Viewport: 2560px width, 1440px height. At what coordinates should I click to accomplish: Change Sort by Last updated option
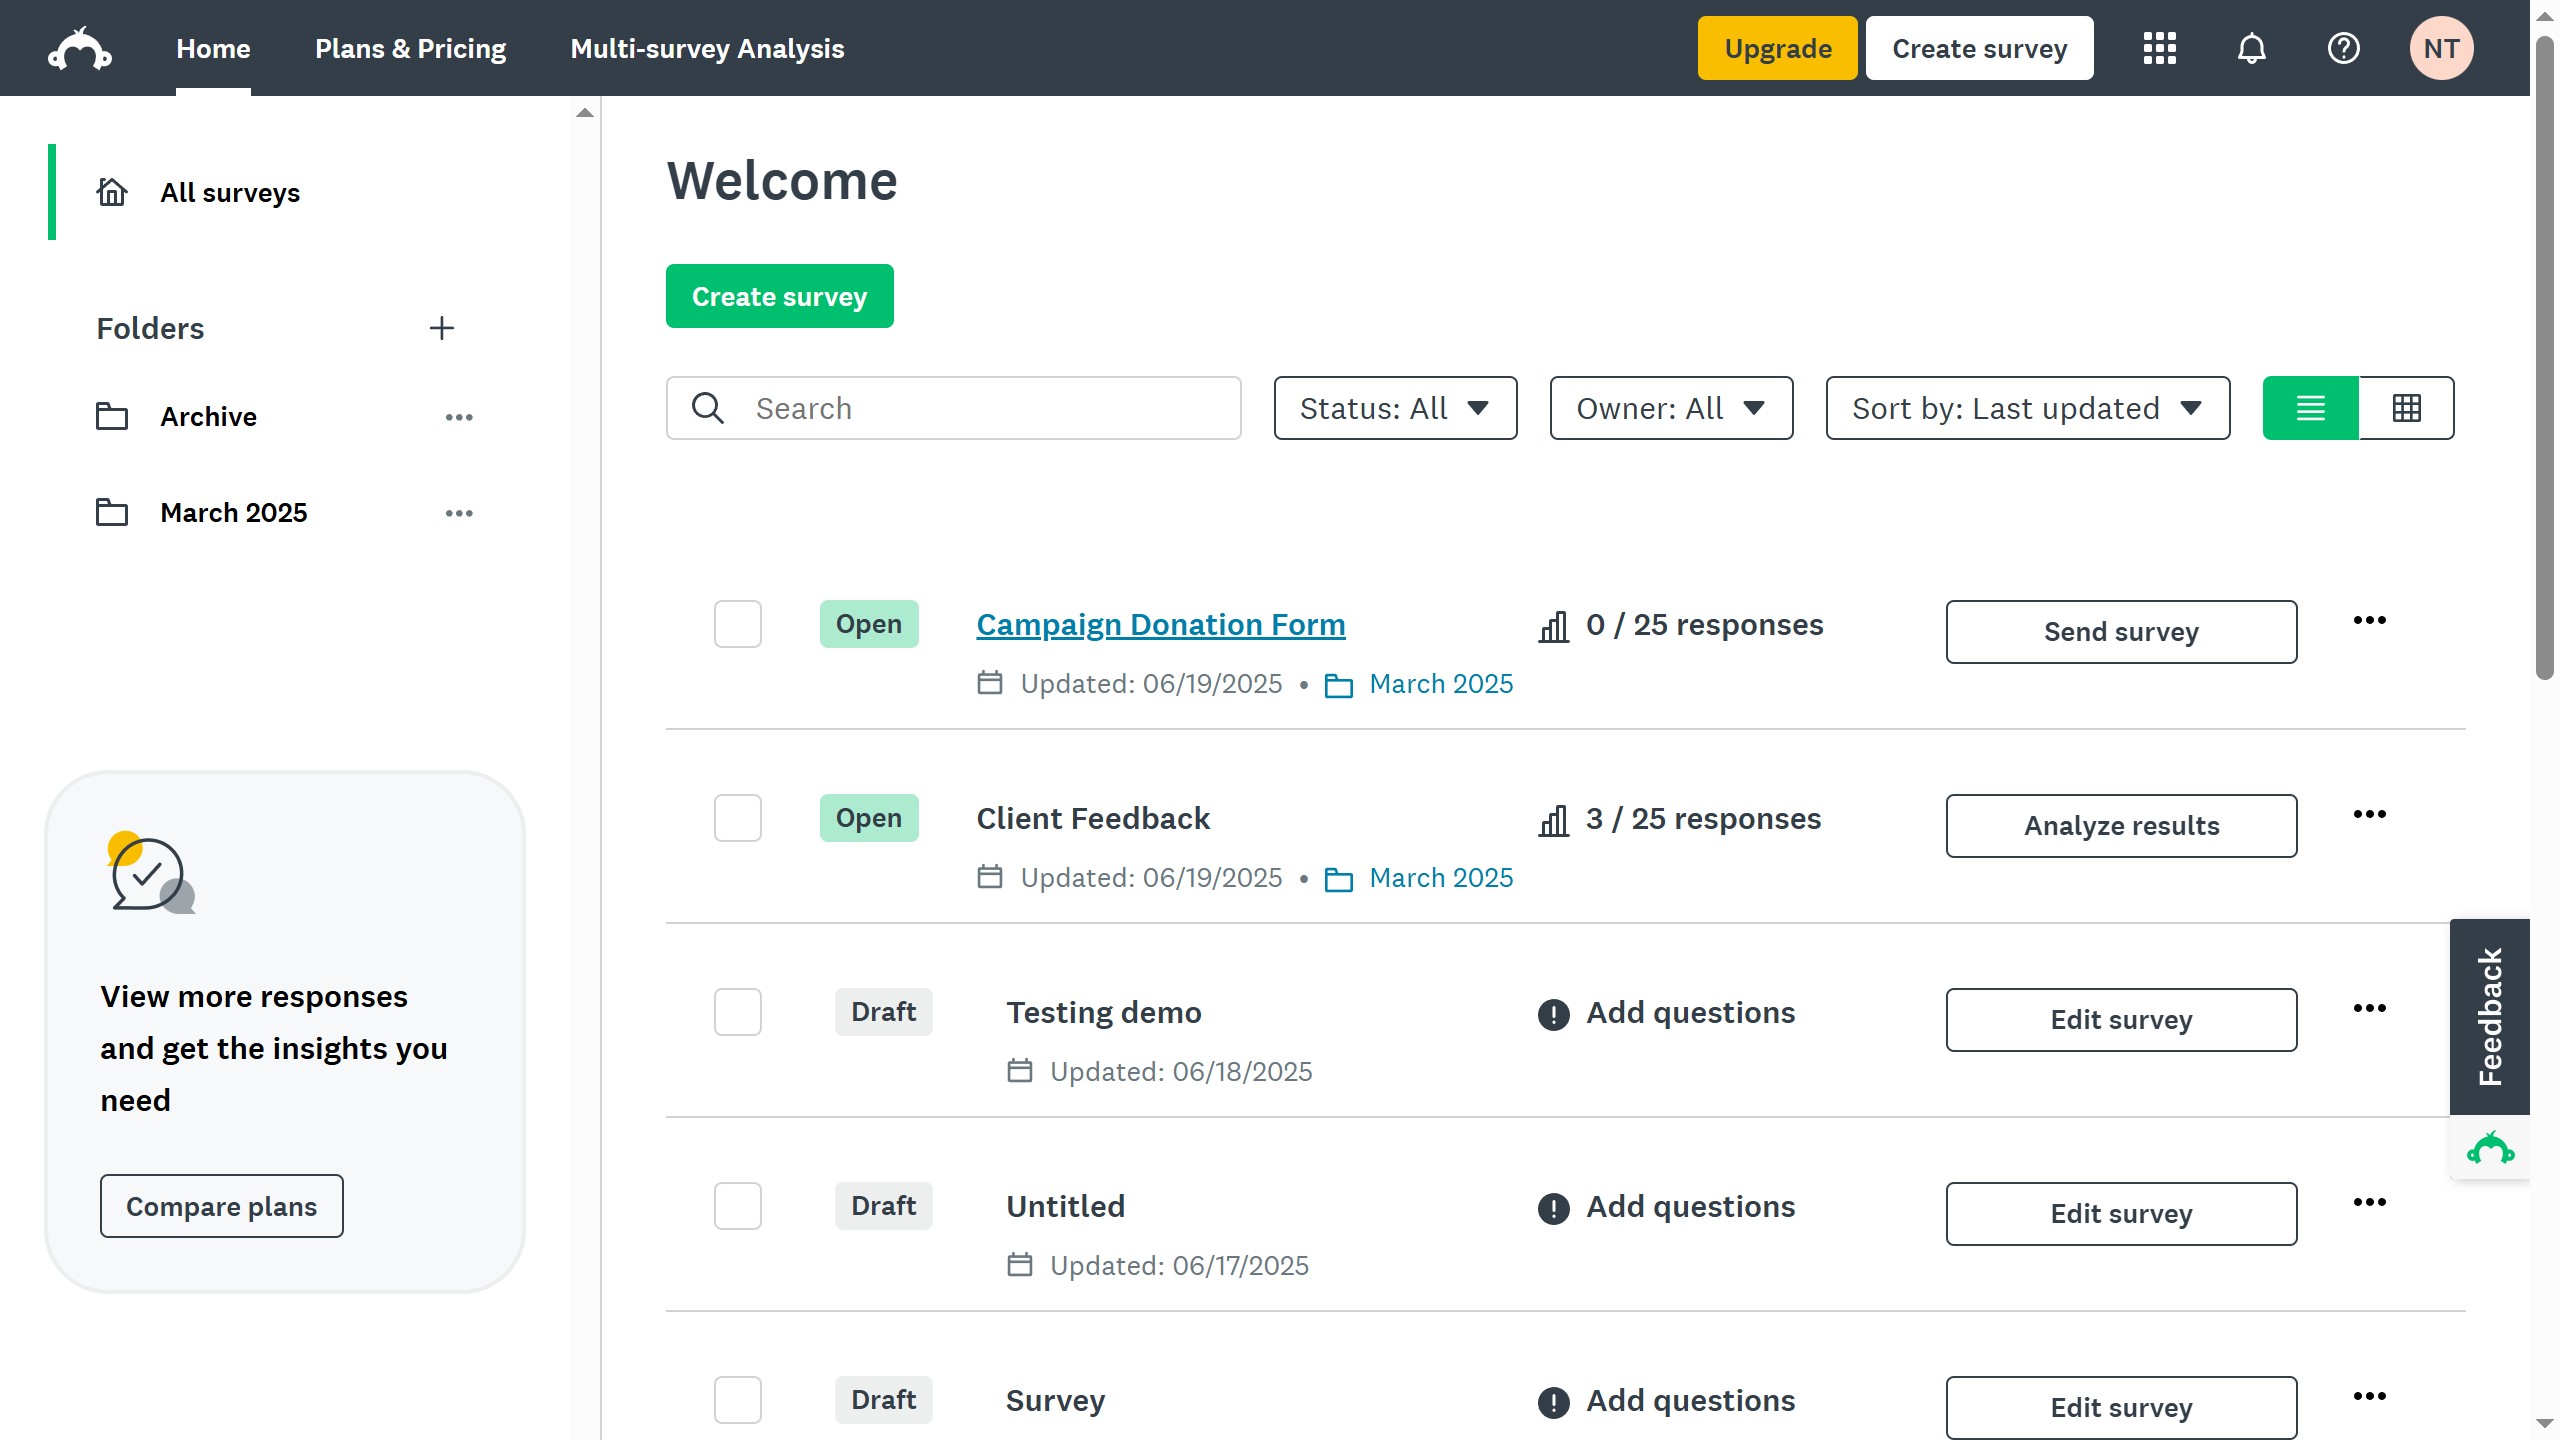click(x=2026, y=407)
